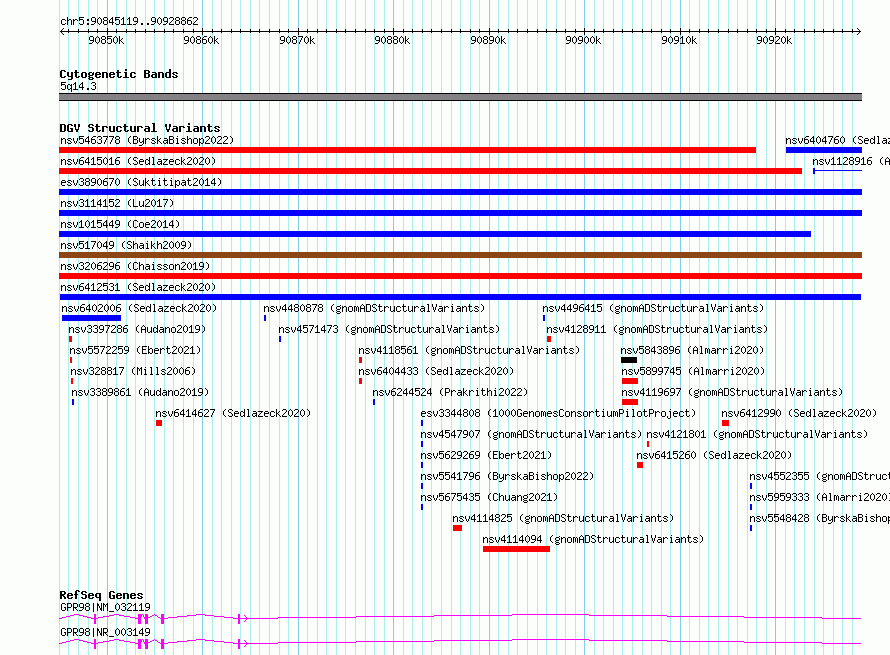Click the 90920k ruler position label
Screen dimensions: 890x655
[x=774, y=40]
